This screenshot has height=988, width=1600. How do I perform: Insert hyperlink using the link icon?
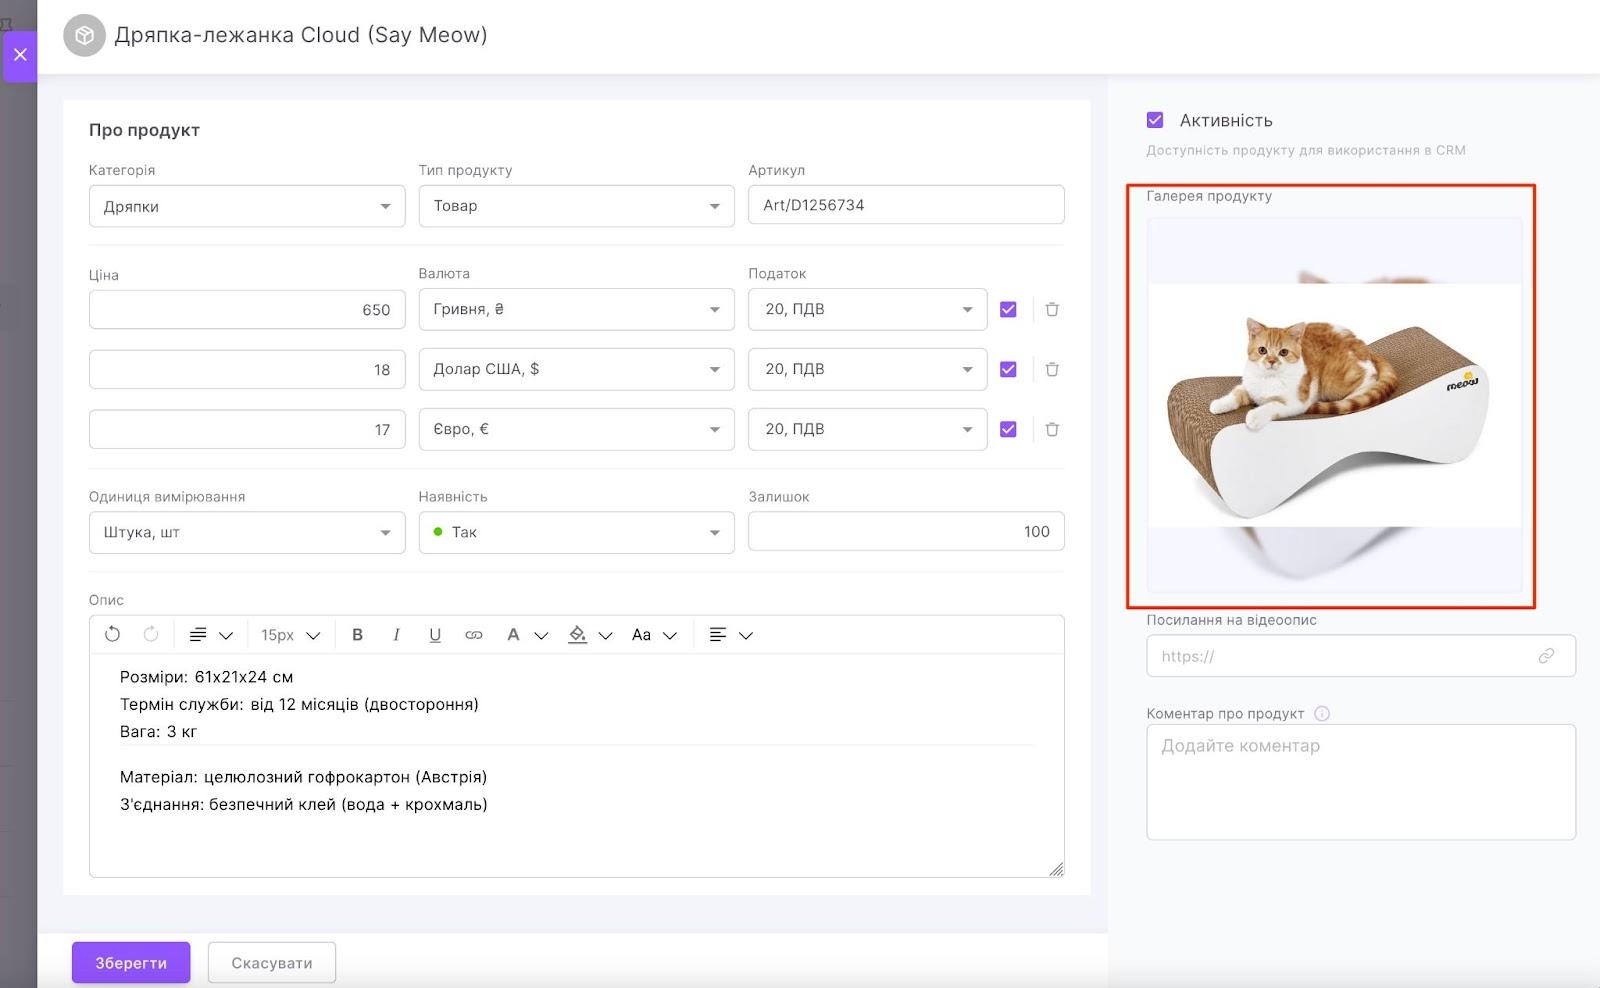[x=474, y=635]
